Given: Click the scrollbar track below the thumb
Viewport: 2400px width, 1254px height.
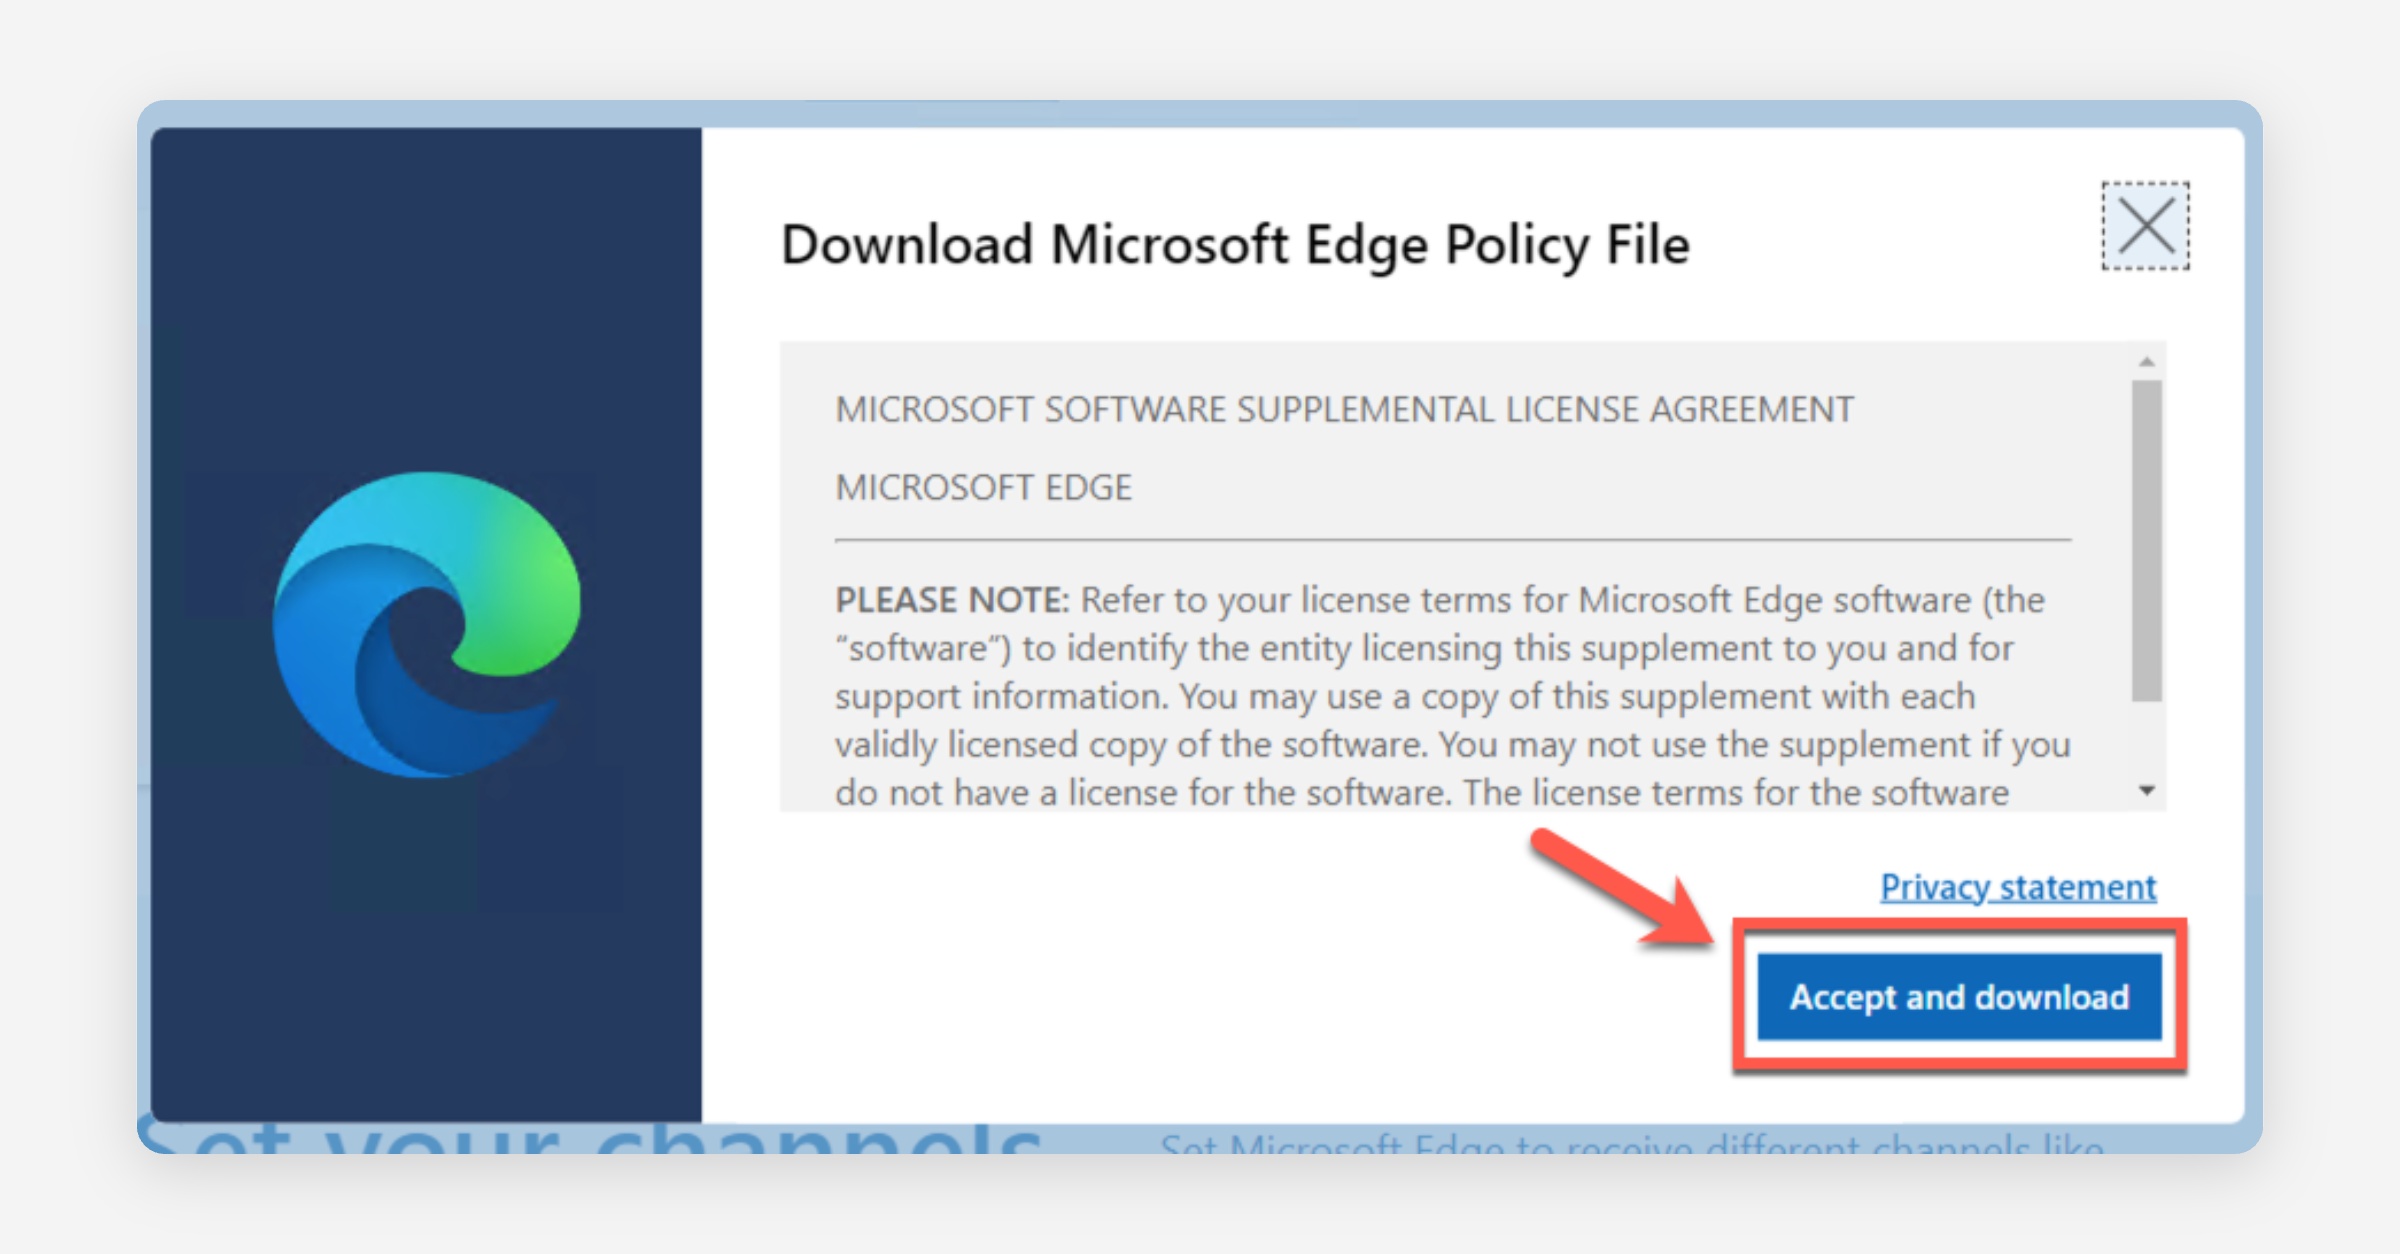Looking at the screenshot, I should coord(2147,742).
